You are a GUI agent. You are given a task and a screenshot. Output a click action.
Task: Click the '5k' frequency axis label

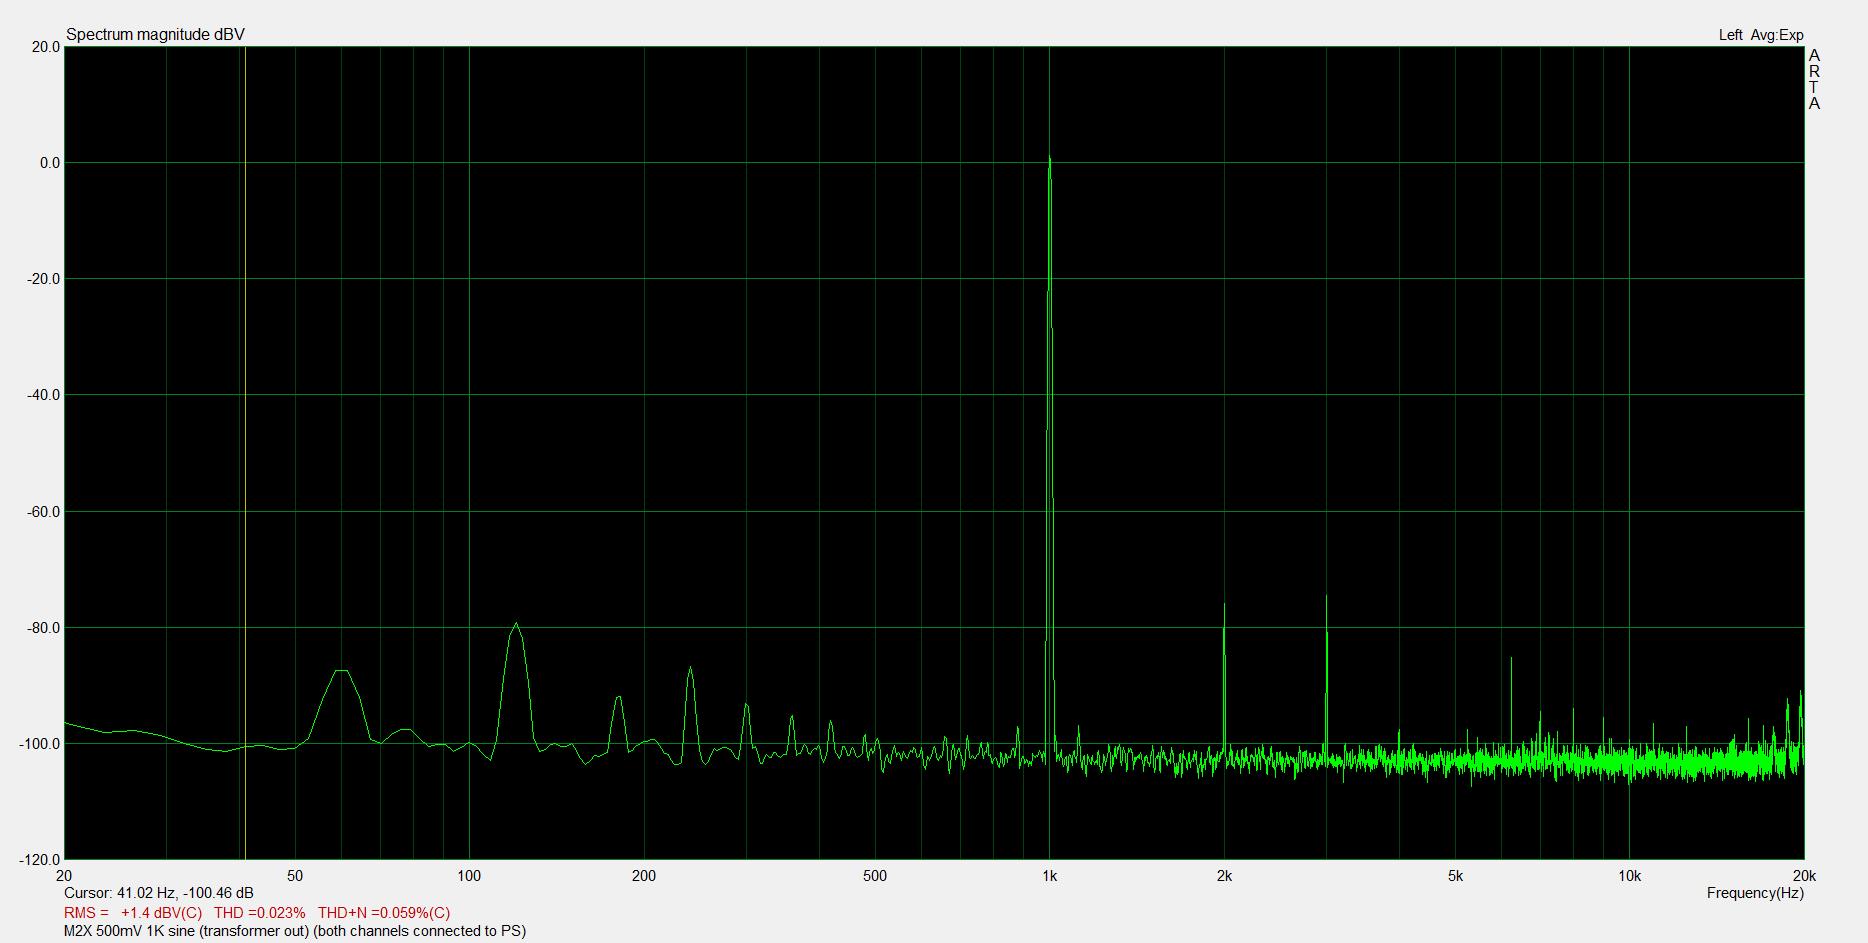point(1455,876)
